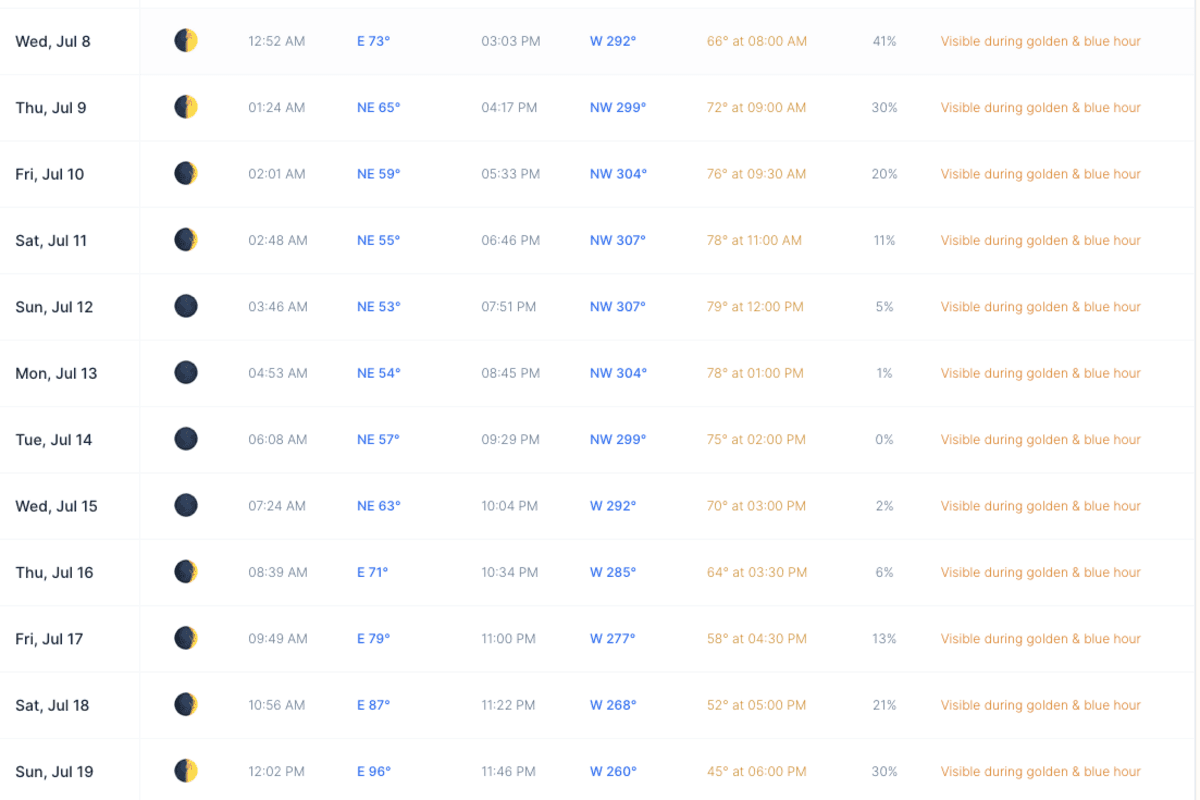Select the moon icon for Thu, Jul 9

pos(186,107)
